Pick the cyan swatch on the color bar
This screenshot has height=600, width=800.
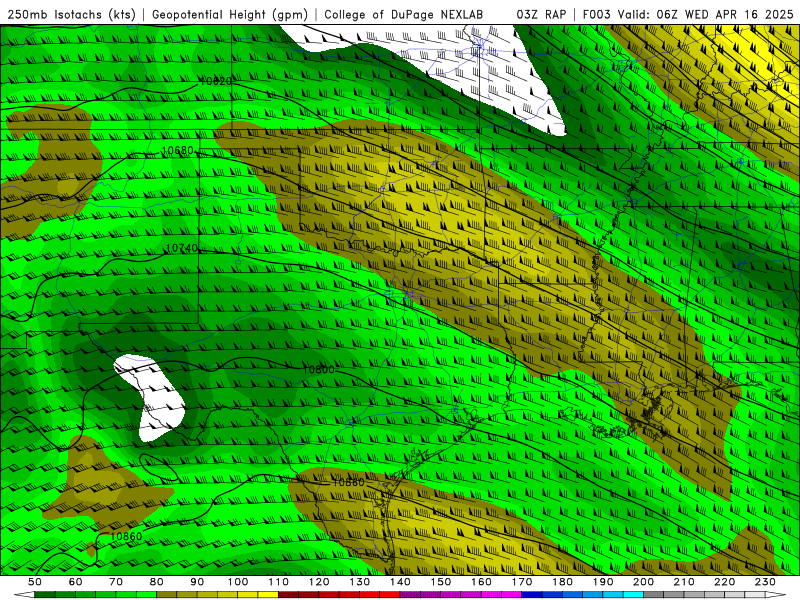pos(633,595)
